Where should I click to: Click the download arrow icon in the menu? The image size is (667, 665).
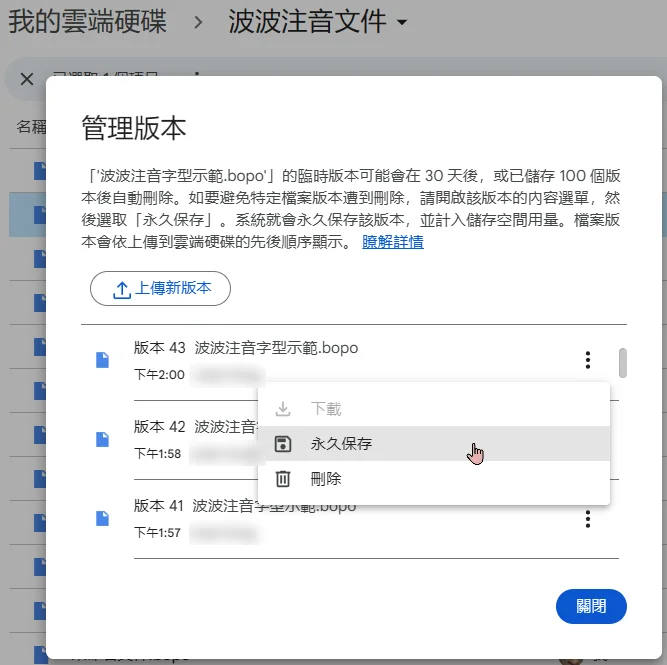point(283,409)
